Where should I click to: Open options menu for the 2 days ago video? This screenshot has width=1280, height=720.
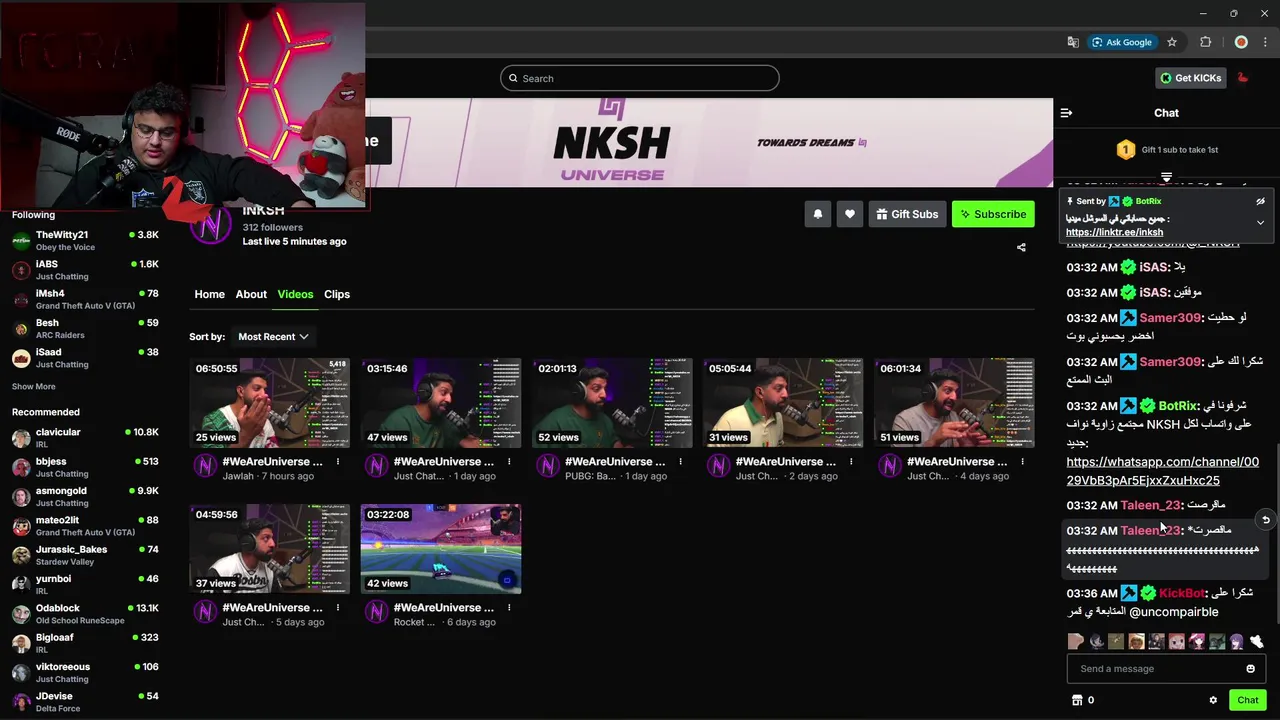(x=851, y=461)
